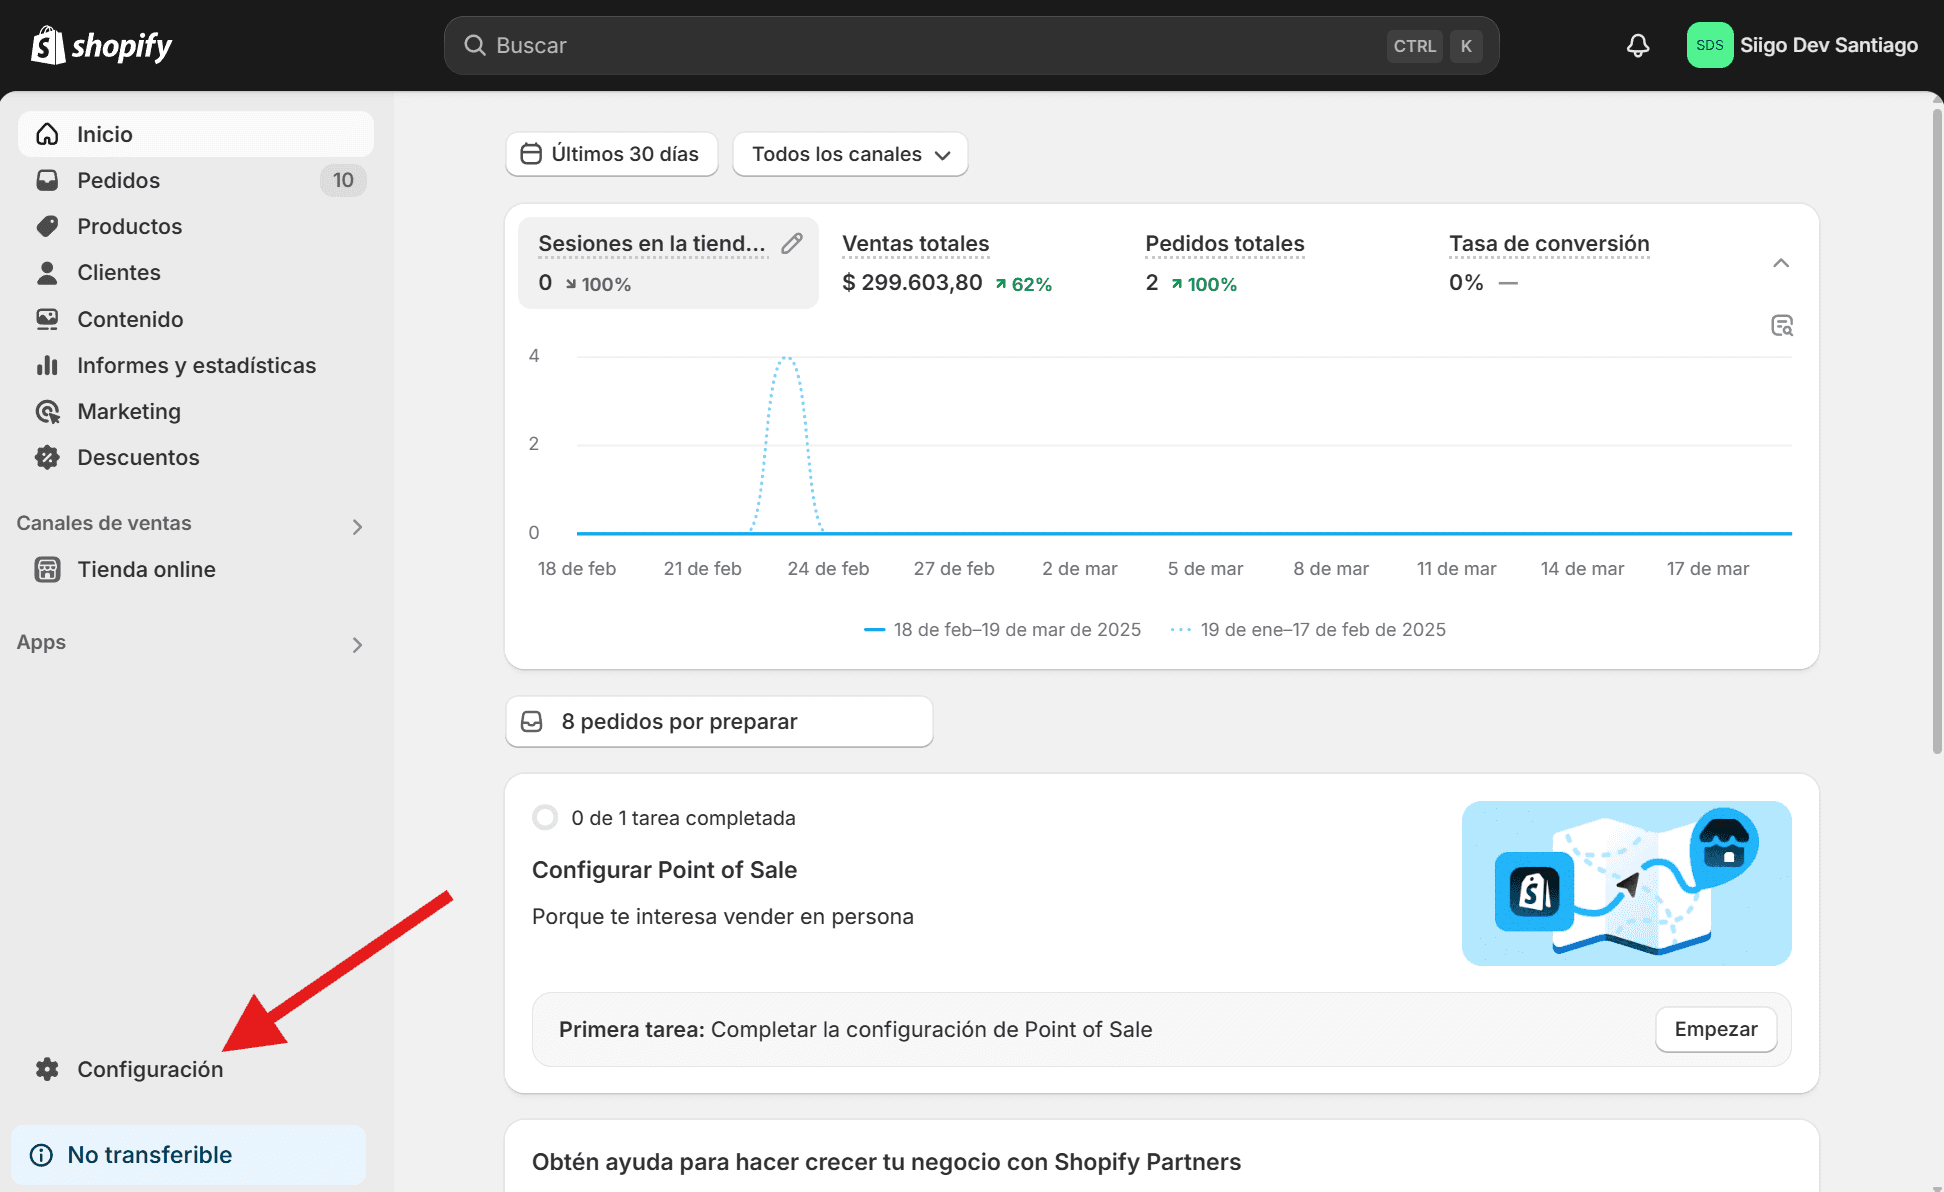The image size is (1944, 1192).
Task: Open Marketing in the sidebar
Action: click(x=196, y=411)
